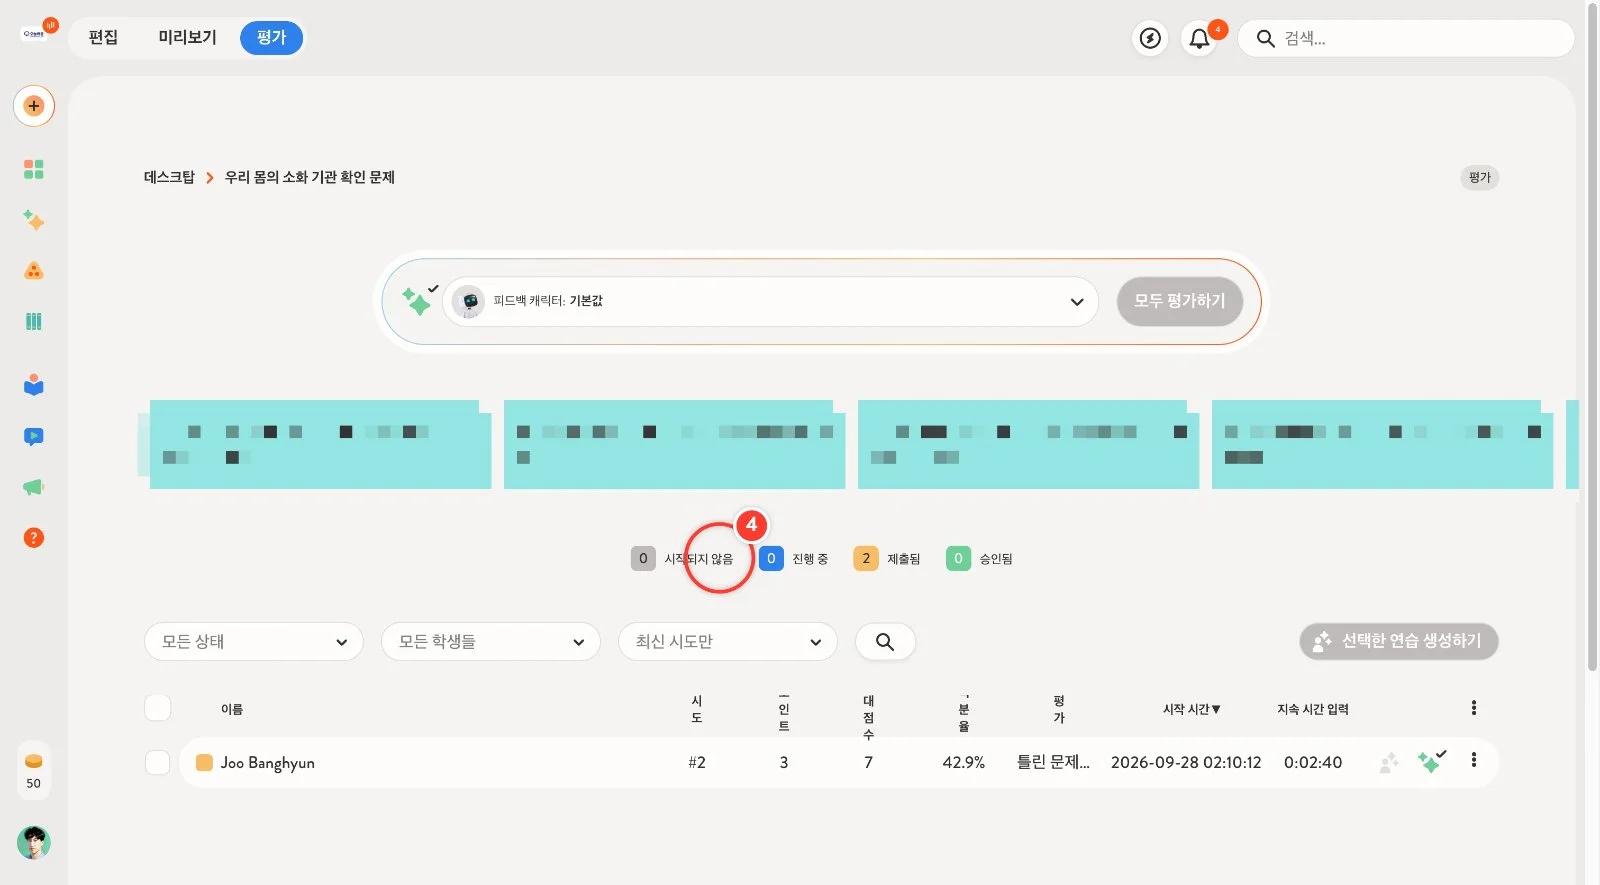The height and width of the screenshot is (885, 1600).
Task: Open the three-dot menu for Joo Banghyun
Action: [x=1473, y=760]
